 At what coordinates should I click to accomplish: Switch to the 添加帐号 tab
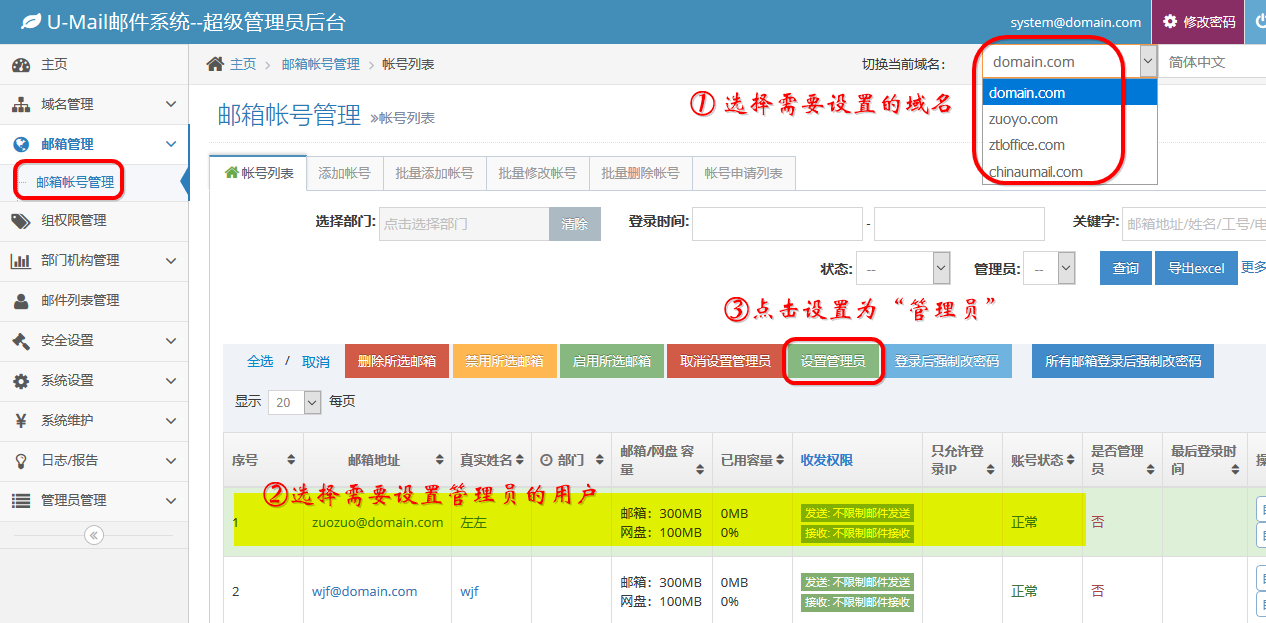point(344,173)
